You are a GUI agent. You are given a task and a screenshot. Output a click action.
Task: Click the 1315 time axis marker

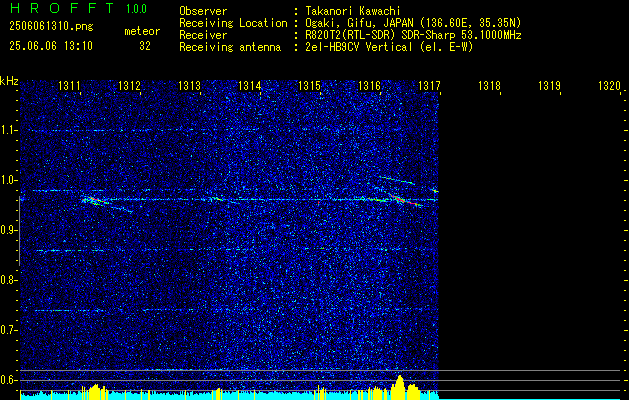coord(309,85)
